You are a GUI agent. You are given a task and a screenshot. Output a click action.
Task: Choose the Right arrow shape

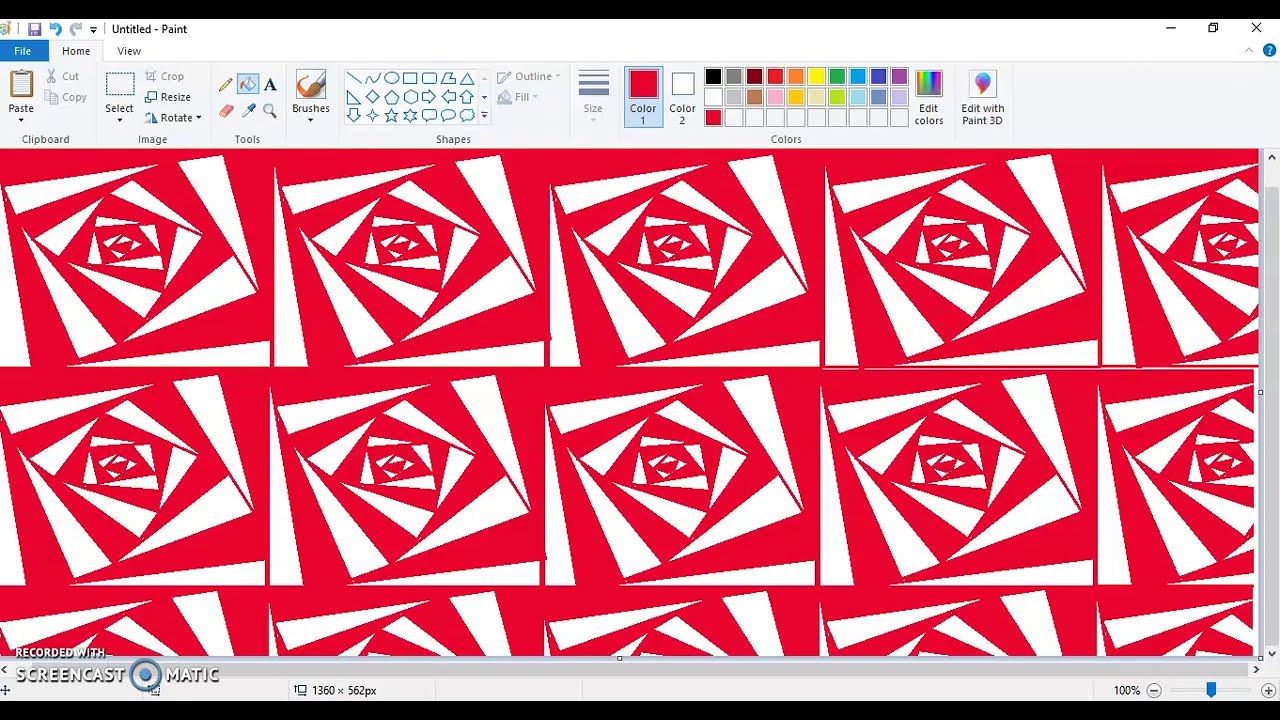tap(429, 97)
